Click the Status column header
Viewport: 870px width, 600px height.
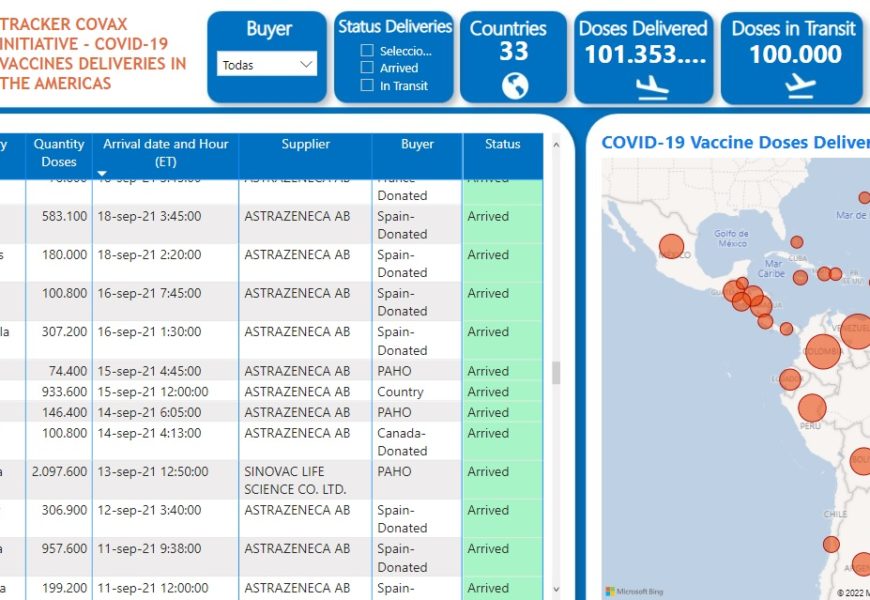point(502,145)
